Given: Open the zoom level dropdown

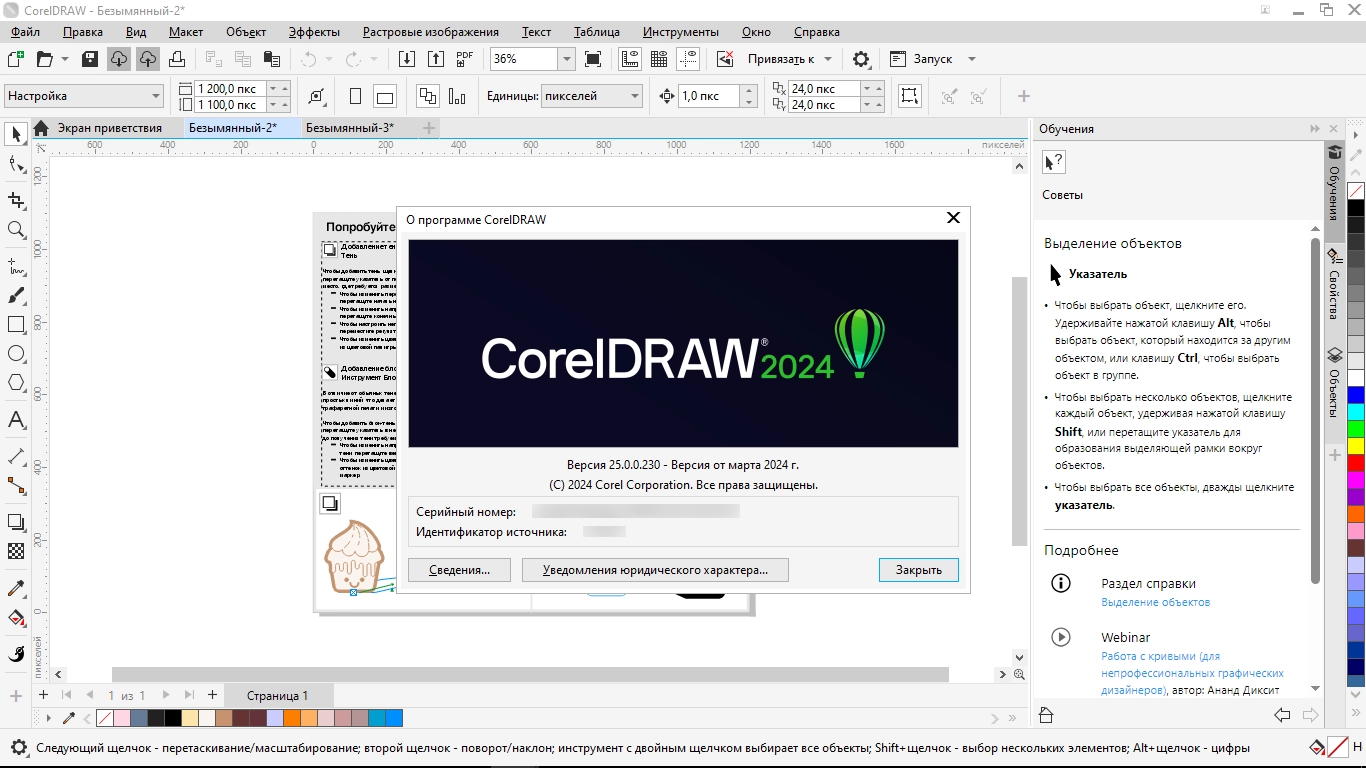Looking at the screenshot, I should pos(566,59).
